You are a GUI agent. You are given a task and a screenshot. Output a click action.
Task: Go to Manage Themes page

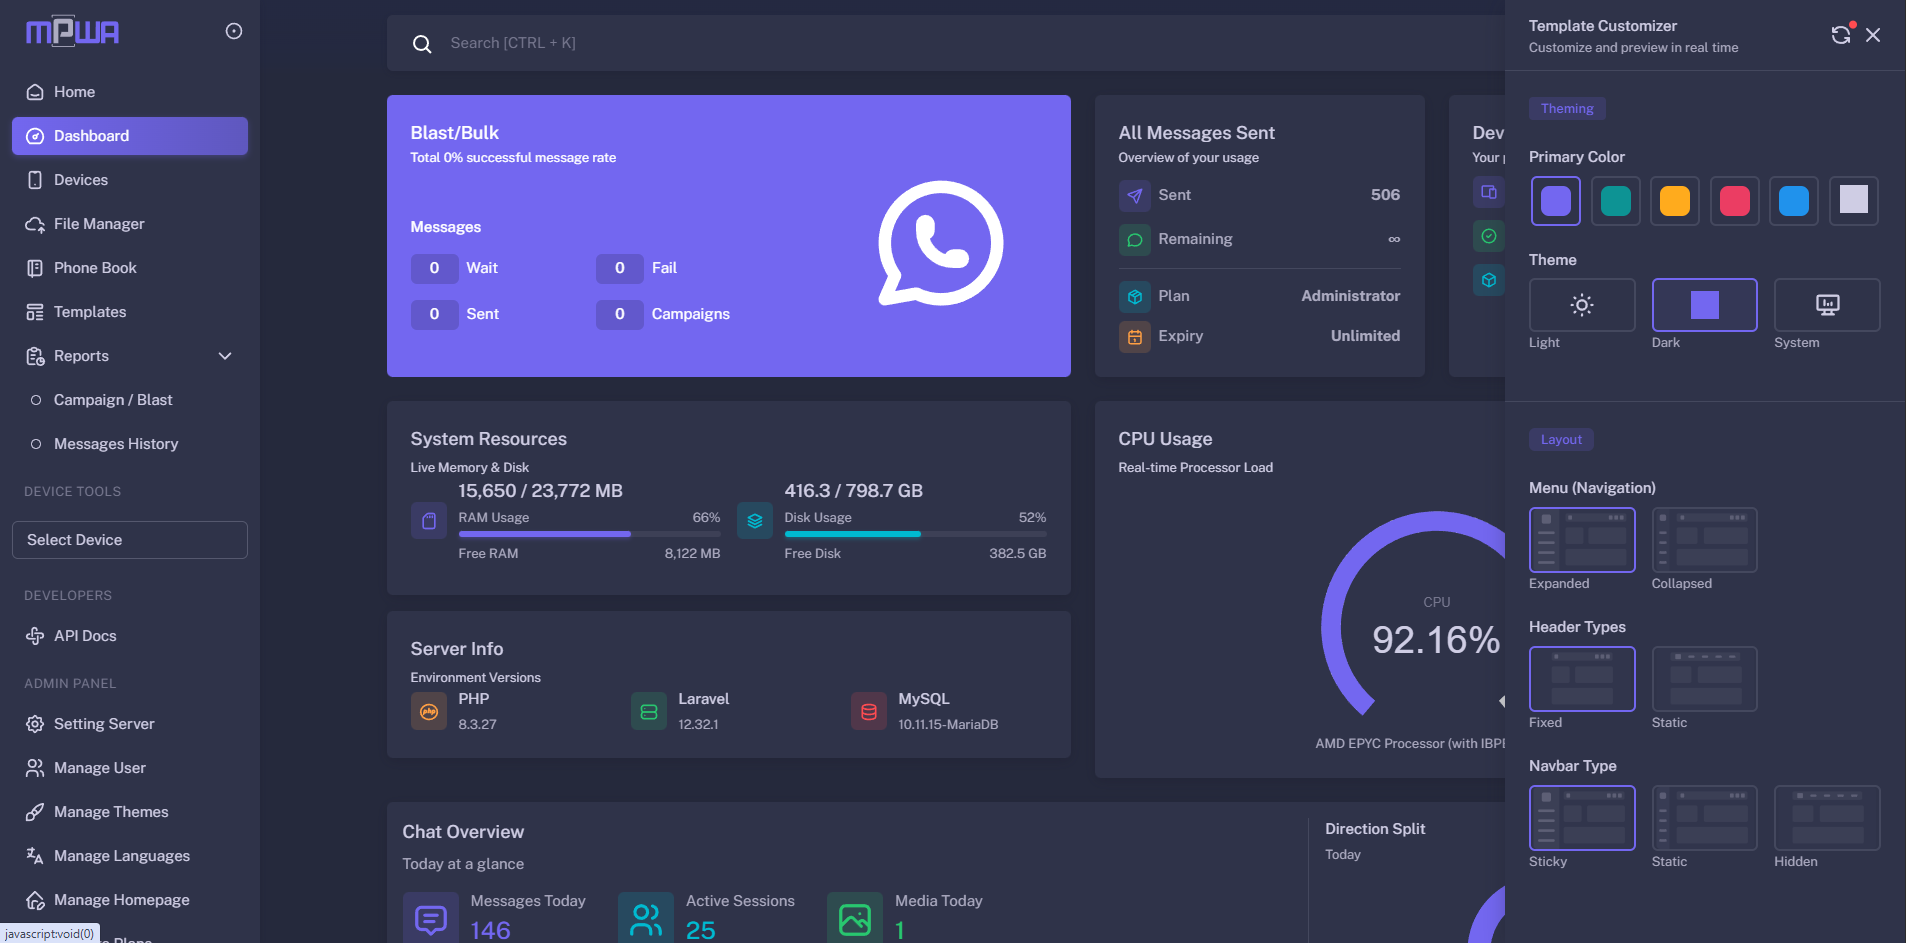111,812
